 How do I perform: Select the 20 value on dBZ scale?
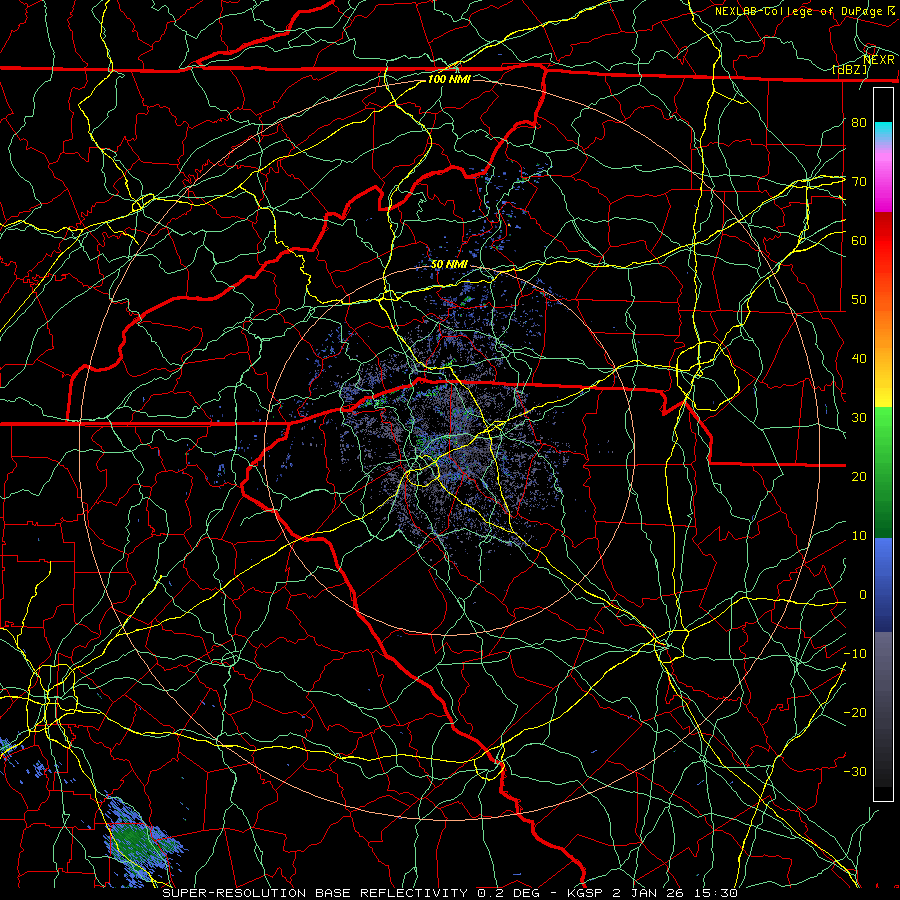859,477
